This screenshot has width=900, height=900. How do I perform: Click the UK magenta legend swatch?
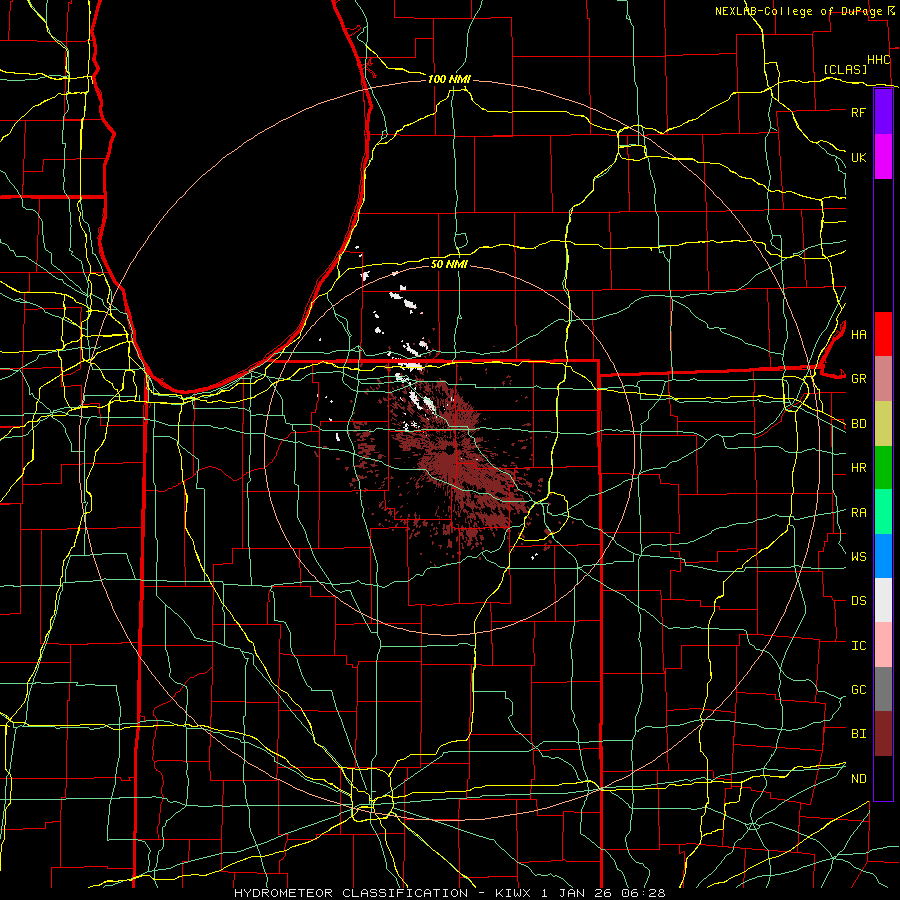coord(883,157)
